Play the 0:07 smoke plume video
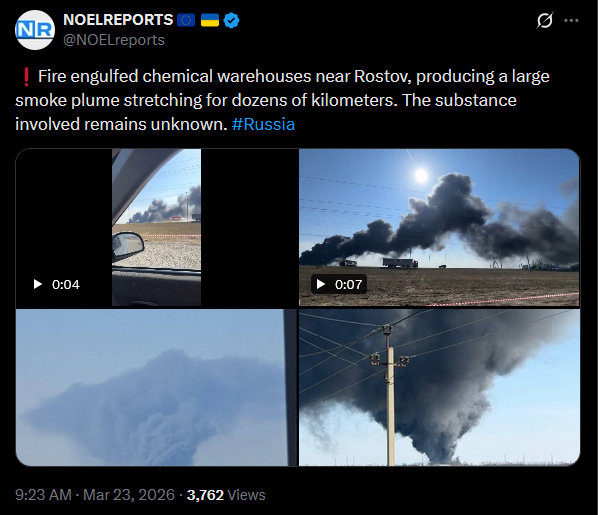This screenshot has width=598, height=515. (x=439, y=227)
